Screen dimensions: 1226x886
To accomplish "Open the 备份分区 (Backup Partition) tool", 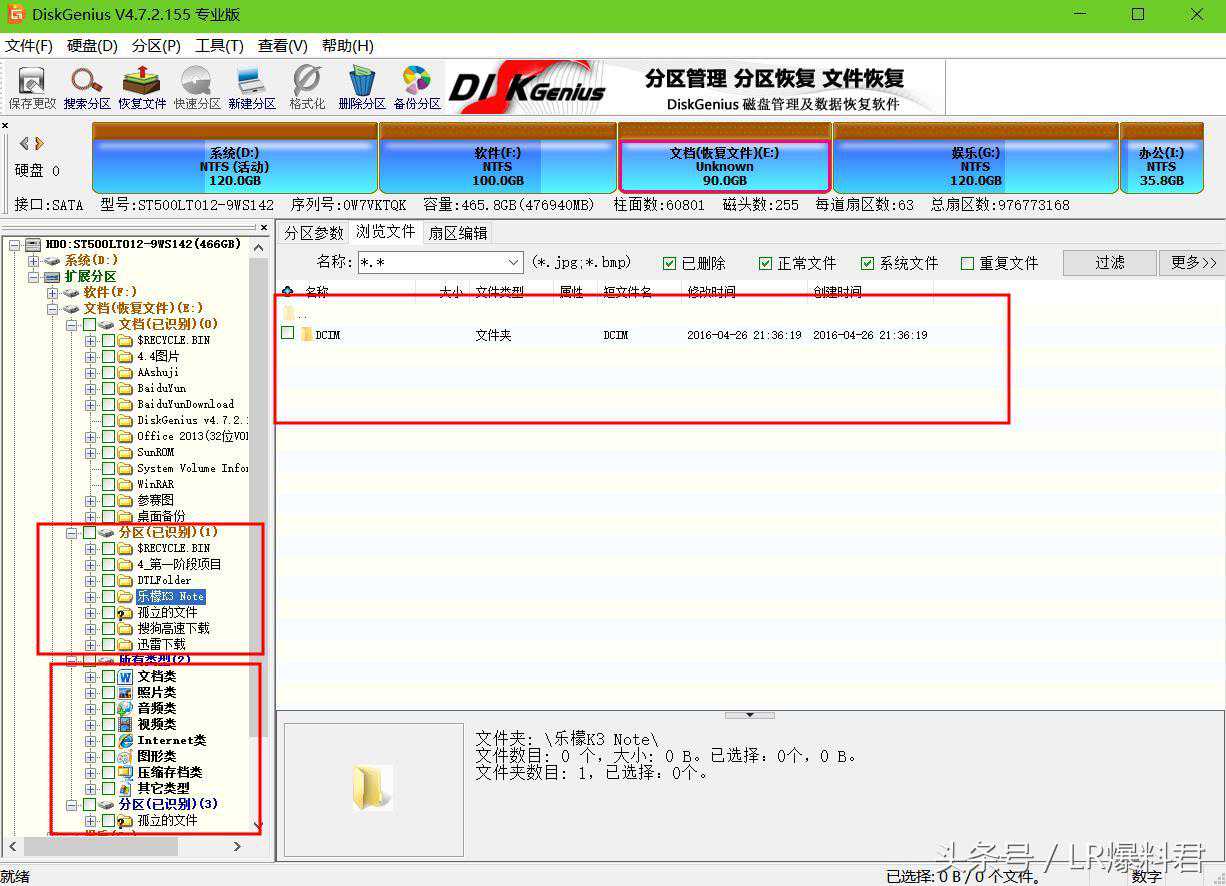I will 416,87.
